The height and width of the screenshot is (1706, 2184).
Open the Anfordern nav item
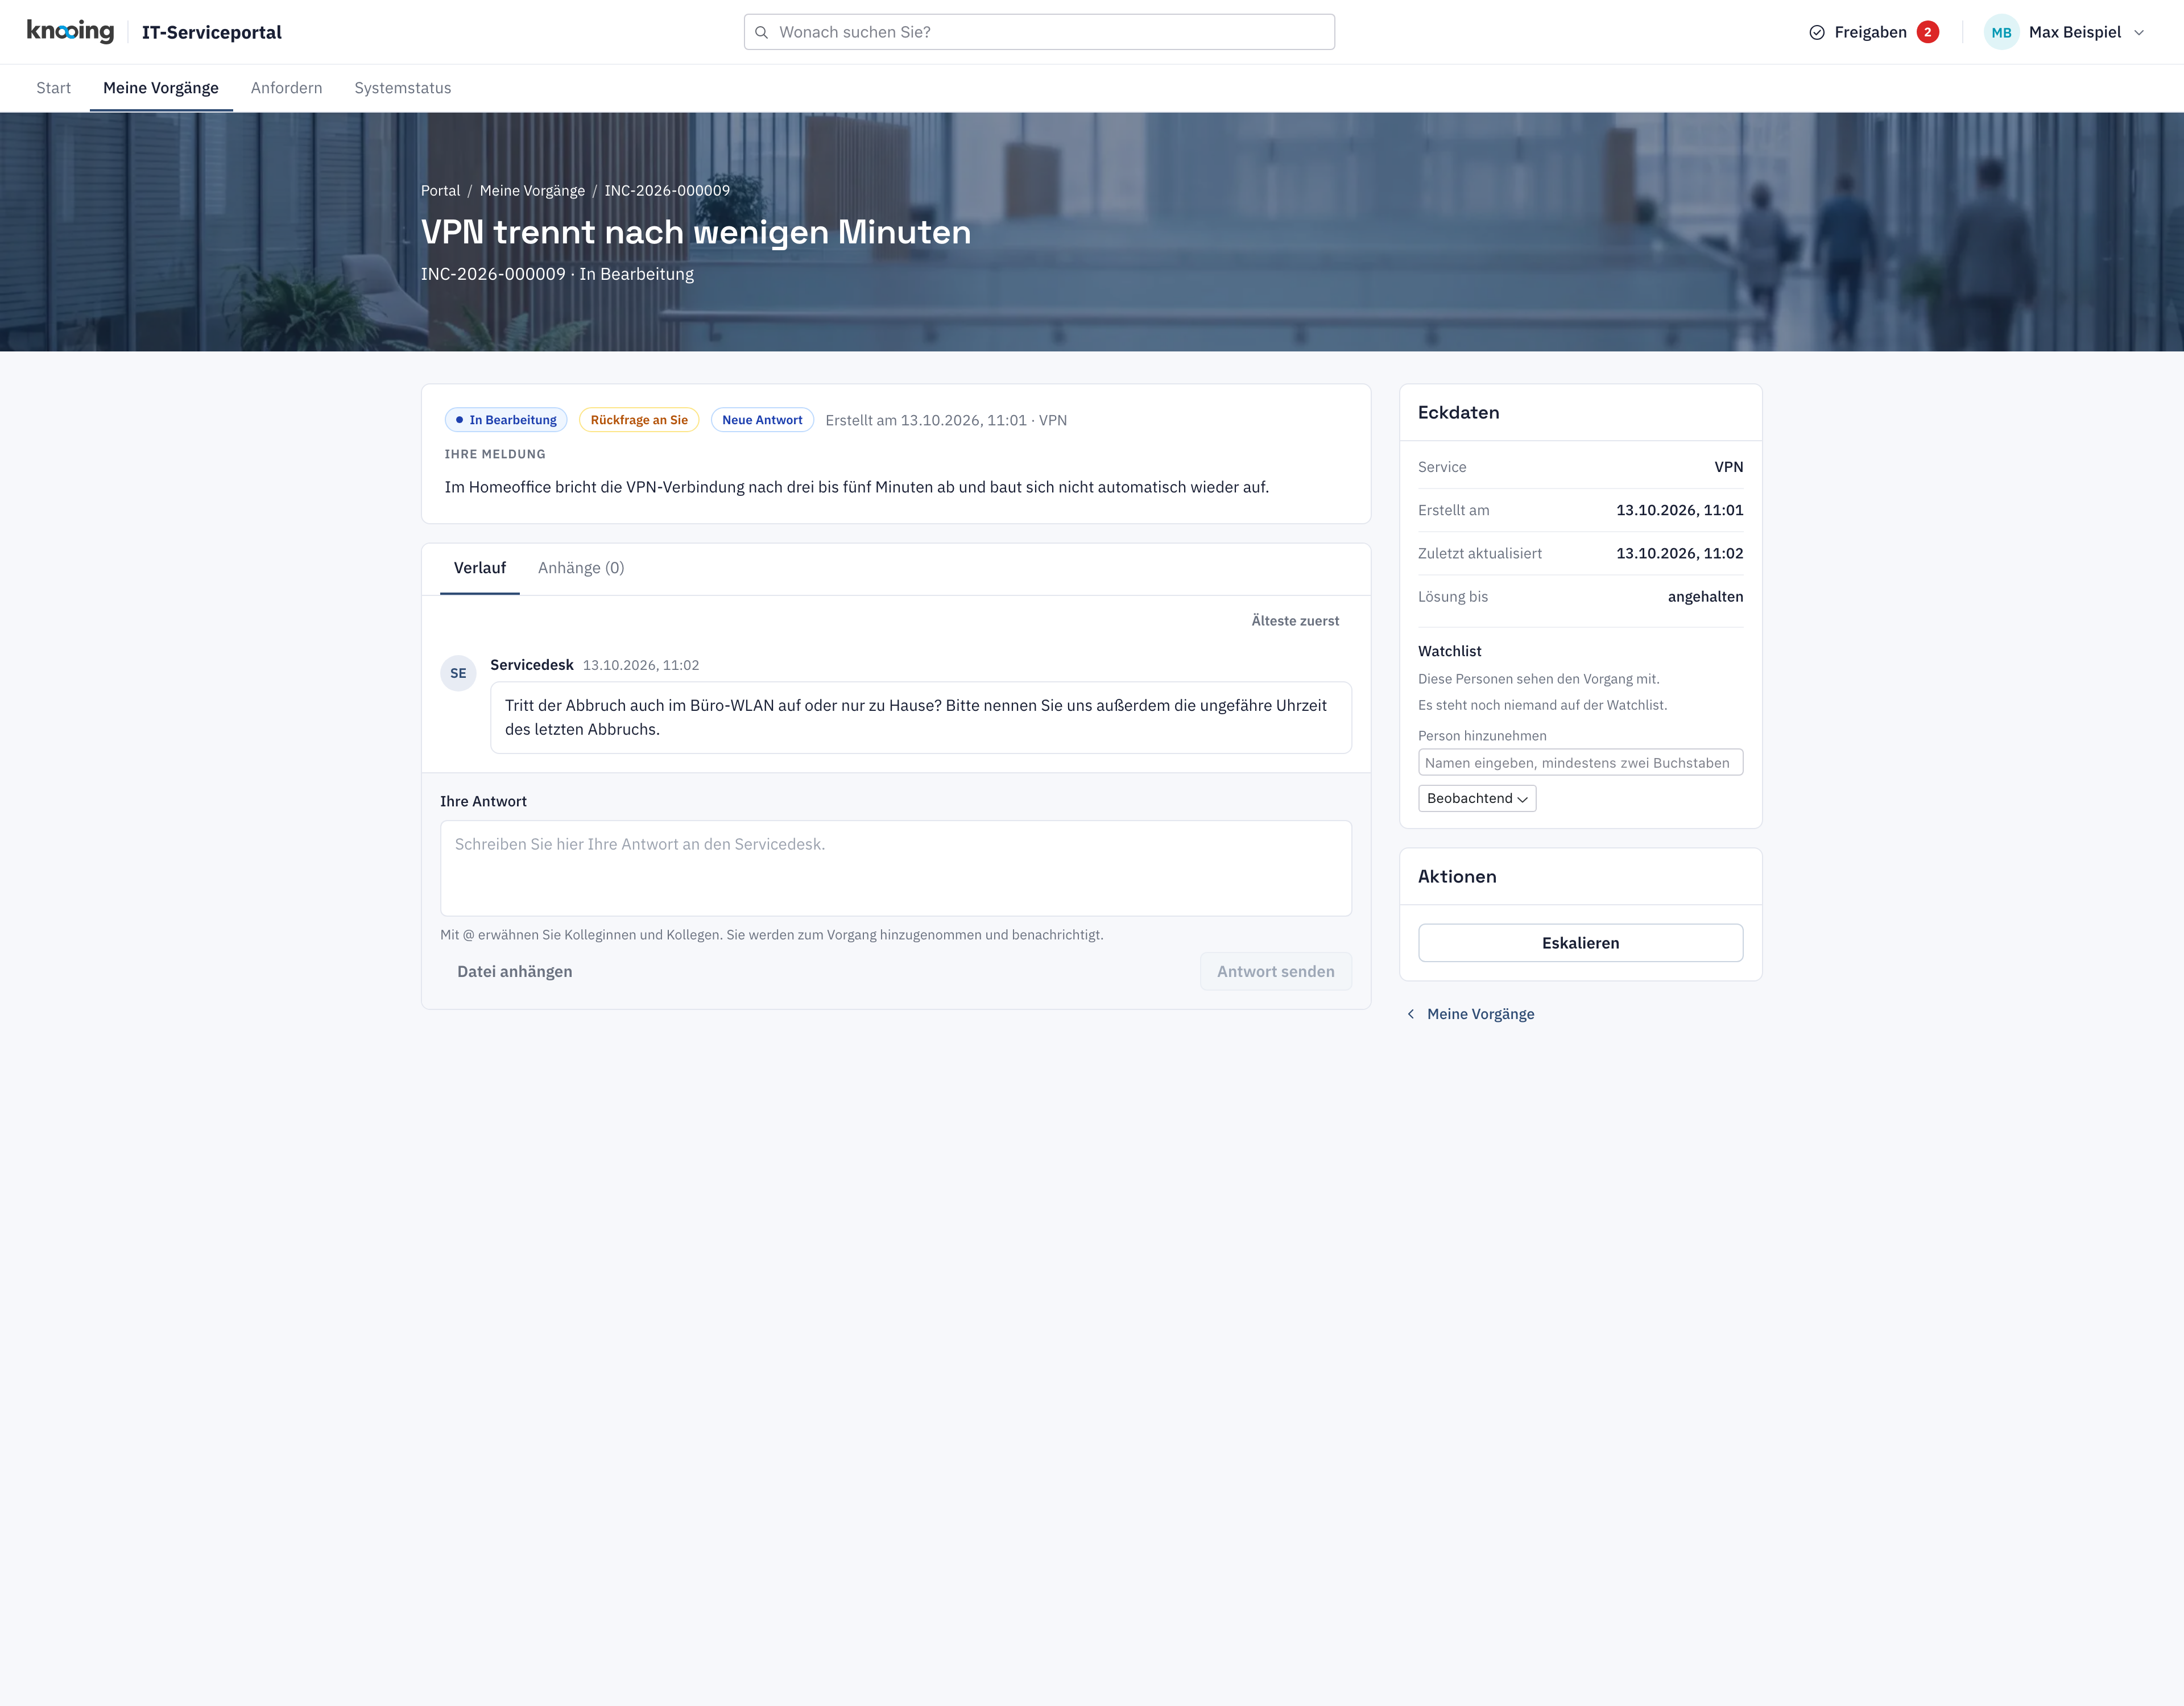point(287,88)
